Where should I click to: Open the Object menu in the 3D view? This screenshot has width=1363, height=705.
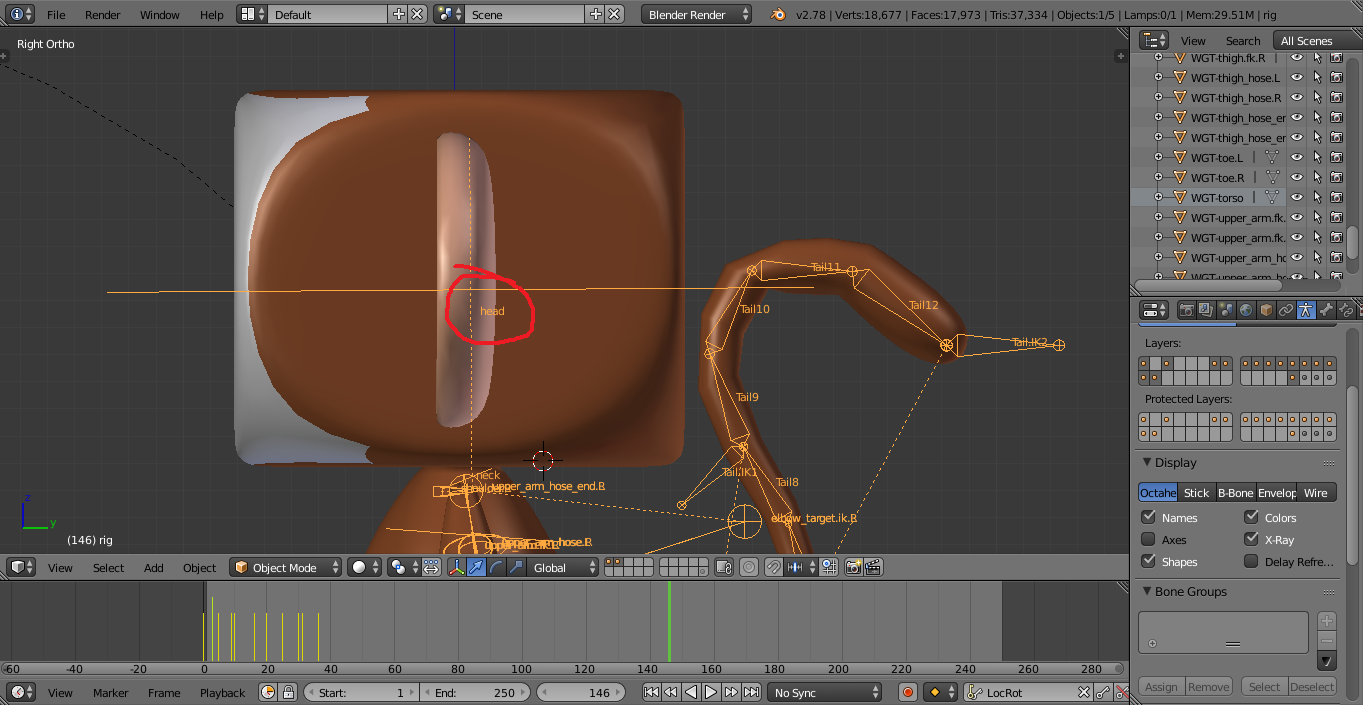point(199,567)
